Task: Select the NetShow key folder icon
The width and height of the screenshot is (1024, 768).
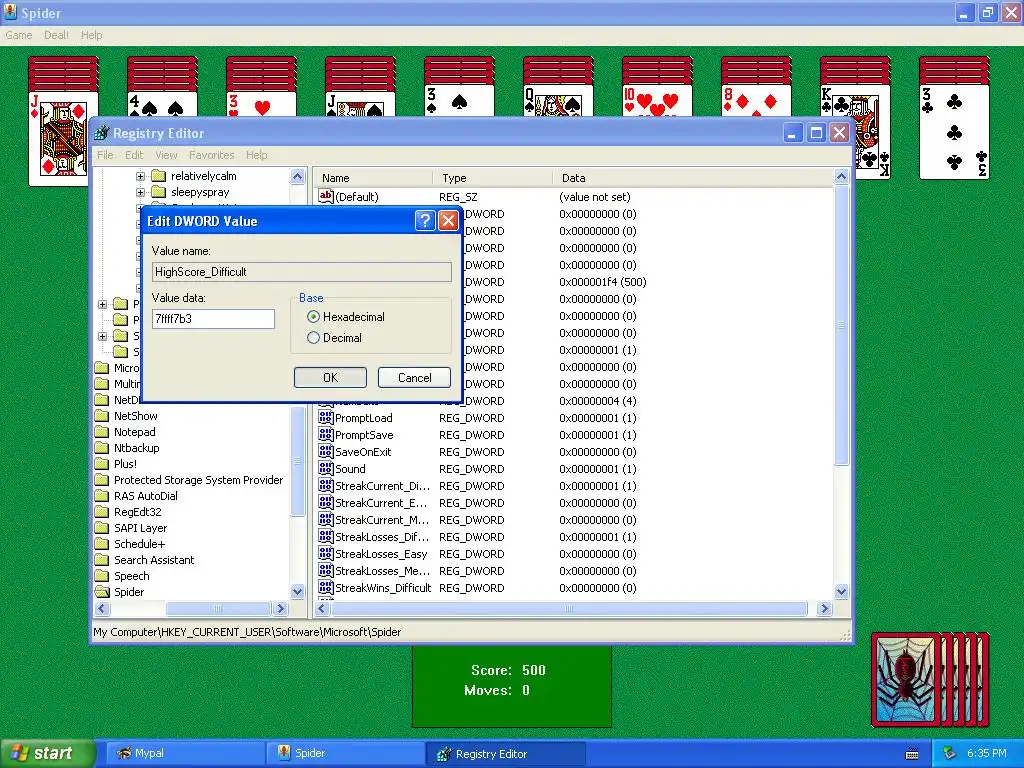Action: (x=102, y=416)
